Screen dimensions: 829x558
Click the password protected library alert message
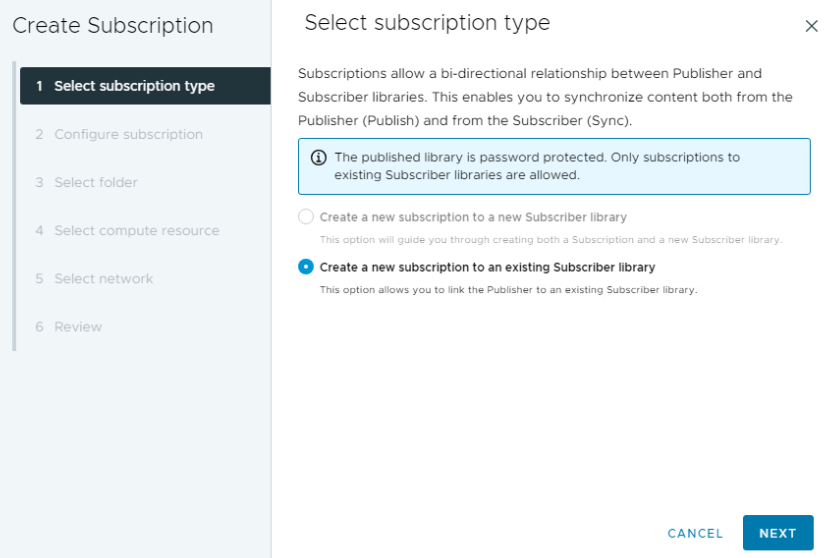click(537, 166)
